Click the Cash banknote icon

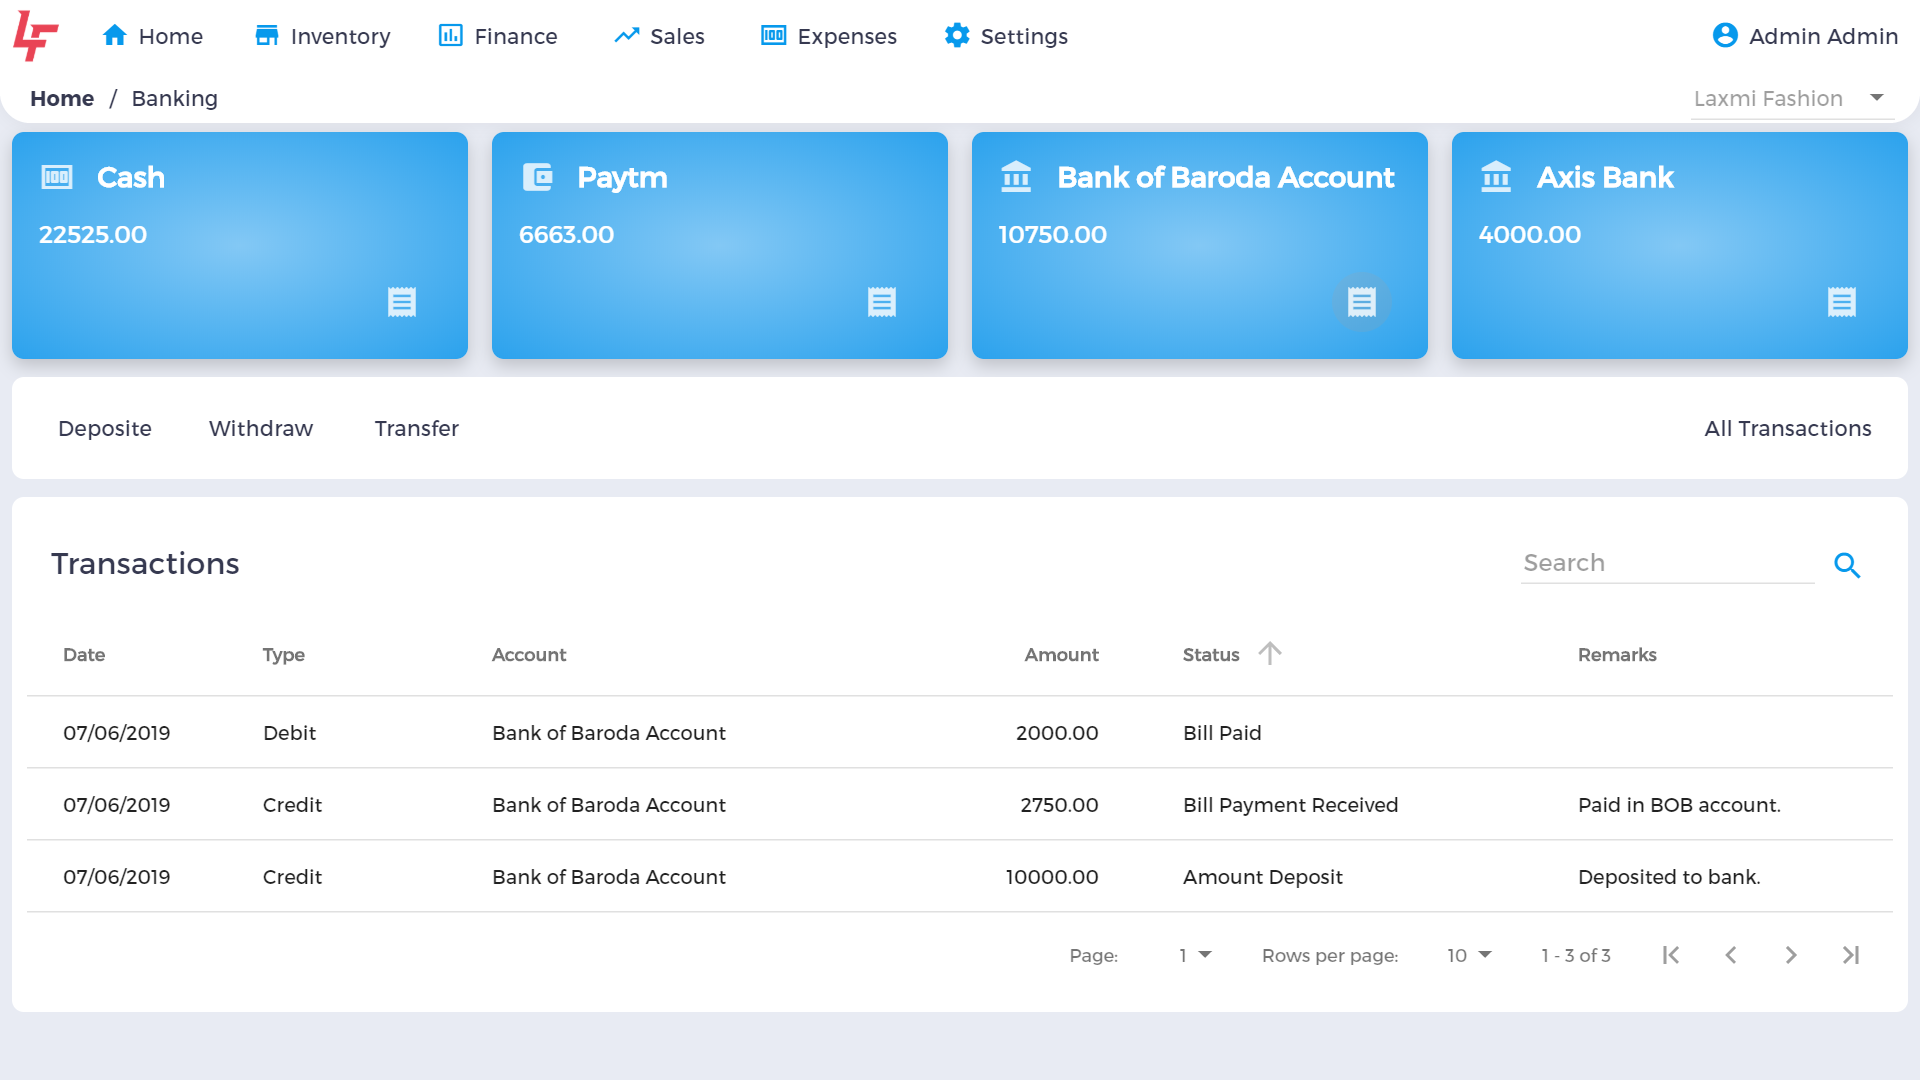[x=57, y=177]
